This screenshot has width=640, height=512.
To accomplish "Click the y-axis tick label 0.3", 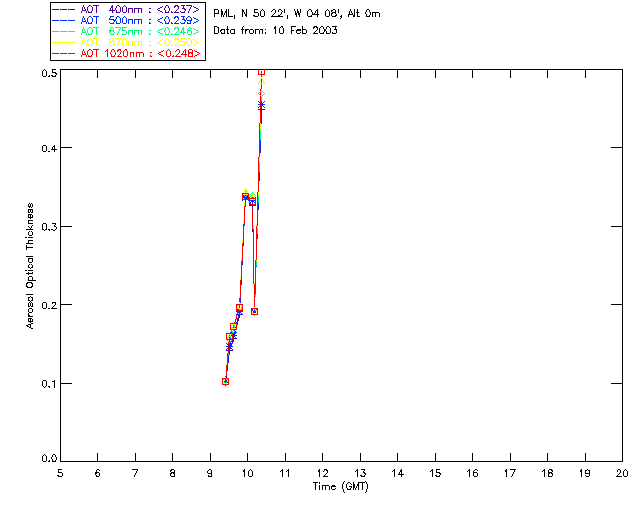I will 49,227.
